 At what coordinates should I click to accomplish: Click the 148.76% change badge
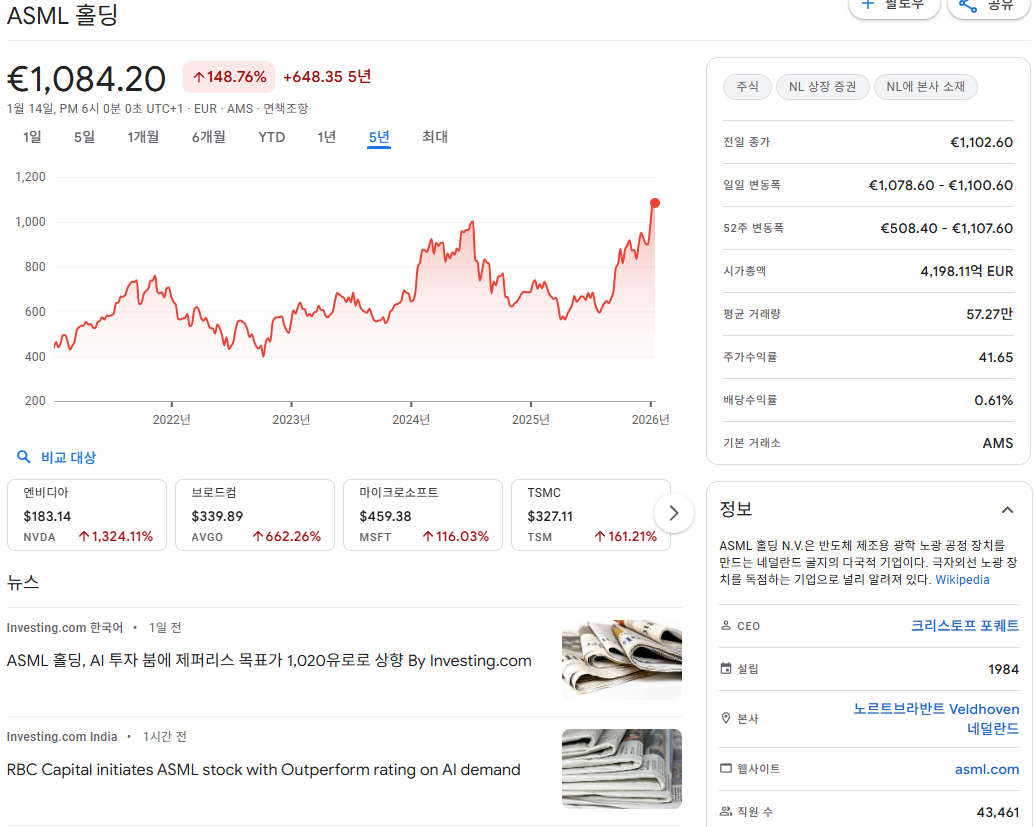point(229,77)
